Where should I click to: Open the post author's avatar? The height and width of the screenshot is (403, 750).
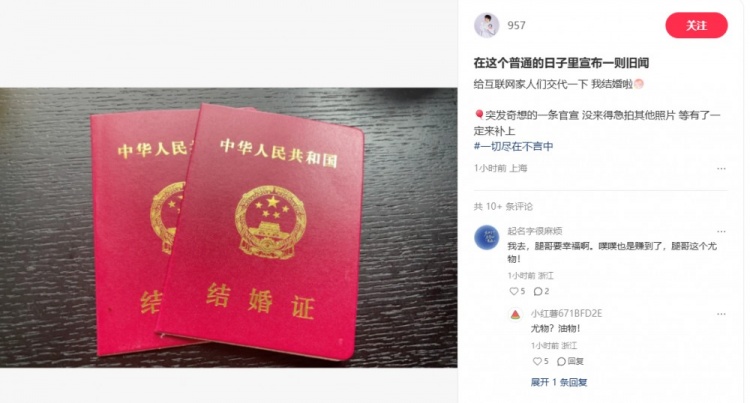click(x=486, y=25)
